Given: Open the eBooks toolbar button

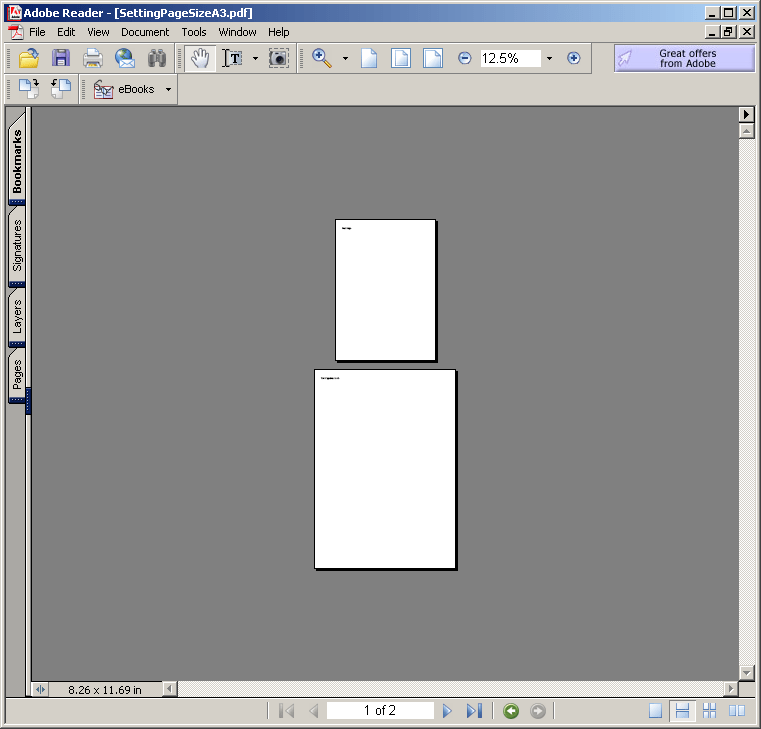Looking at the screenshot, I should click(124, 89).
